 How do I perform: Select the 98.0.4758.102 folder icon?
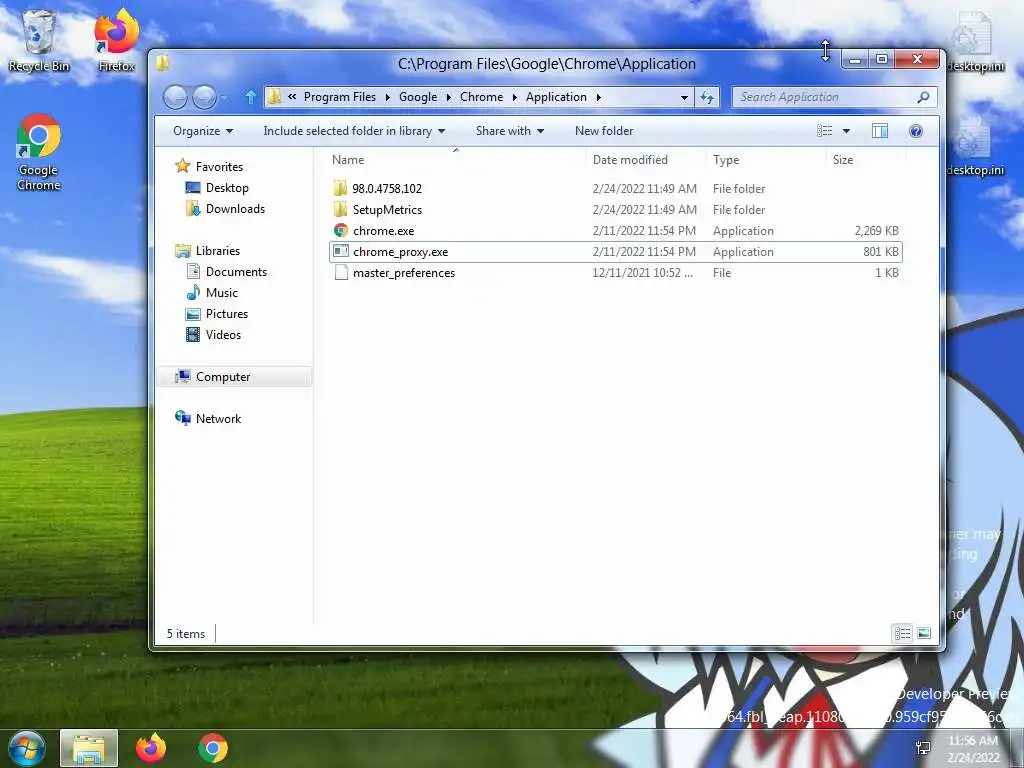[340, 188]
